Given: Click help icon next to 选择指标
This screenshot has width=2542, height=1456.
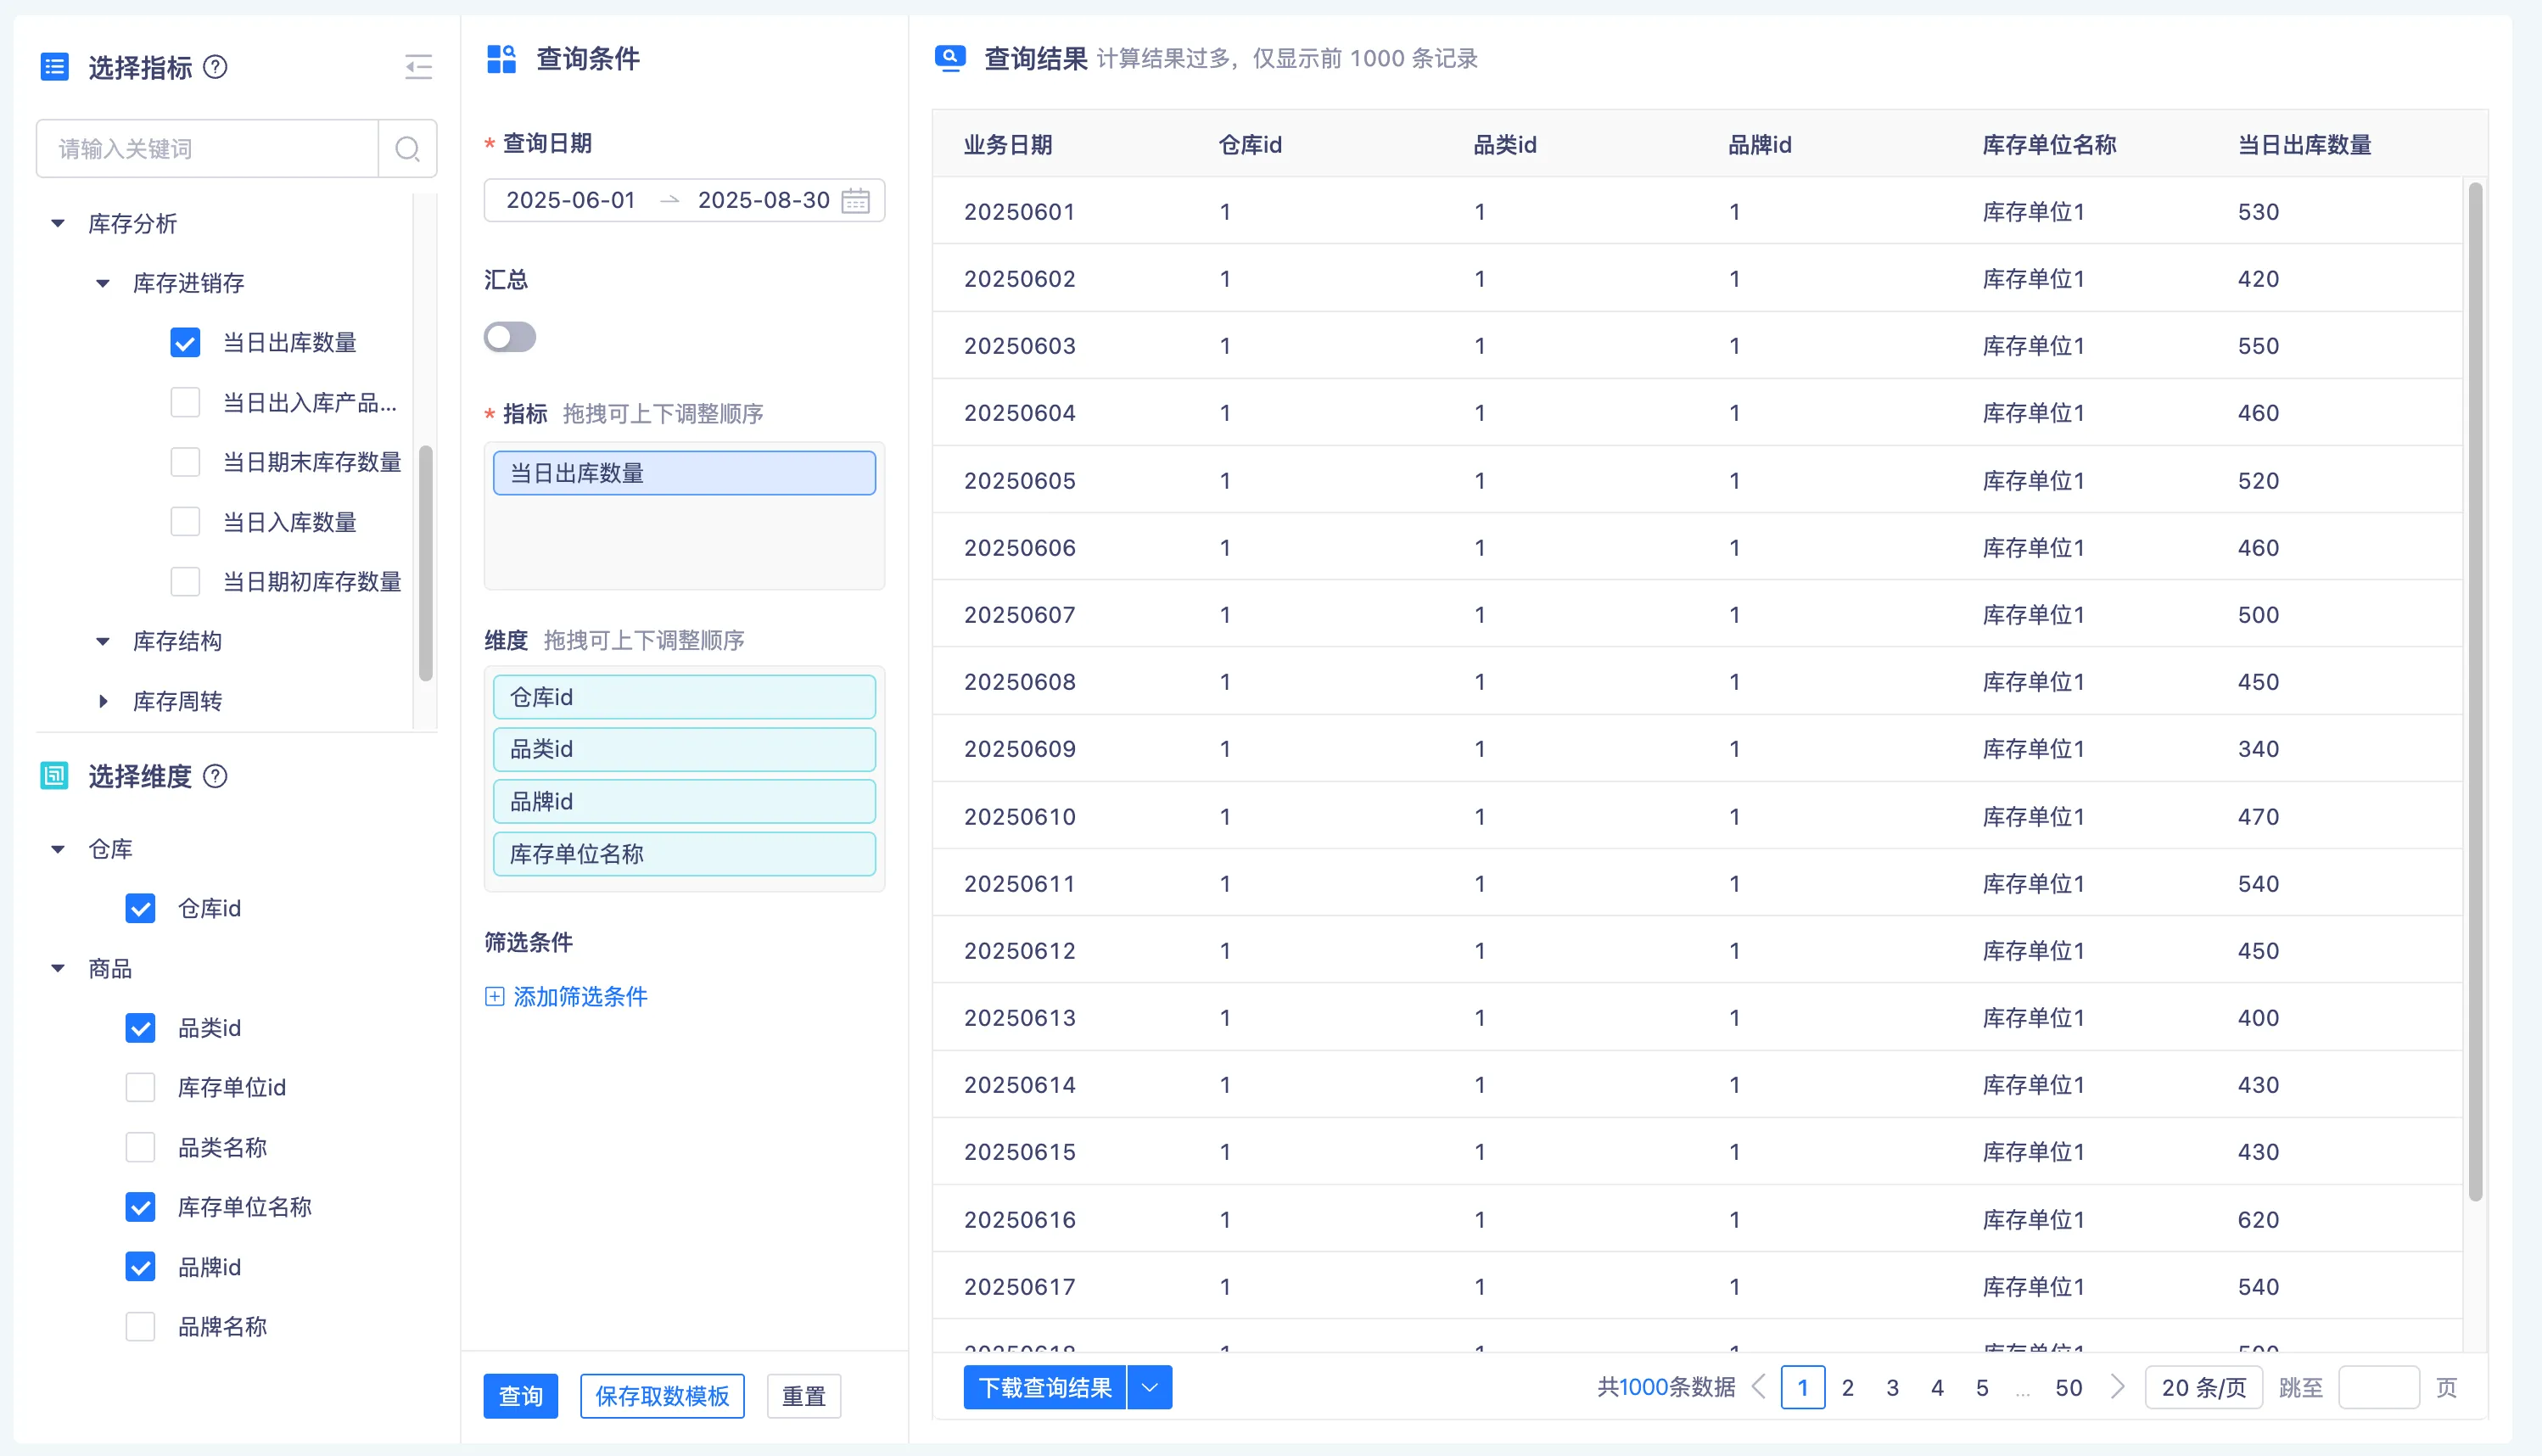Looking at the screenshot, I should tap(215, 67).
